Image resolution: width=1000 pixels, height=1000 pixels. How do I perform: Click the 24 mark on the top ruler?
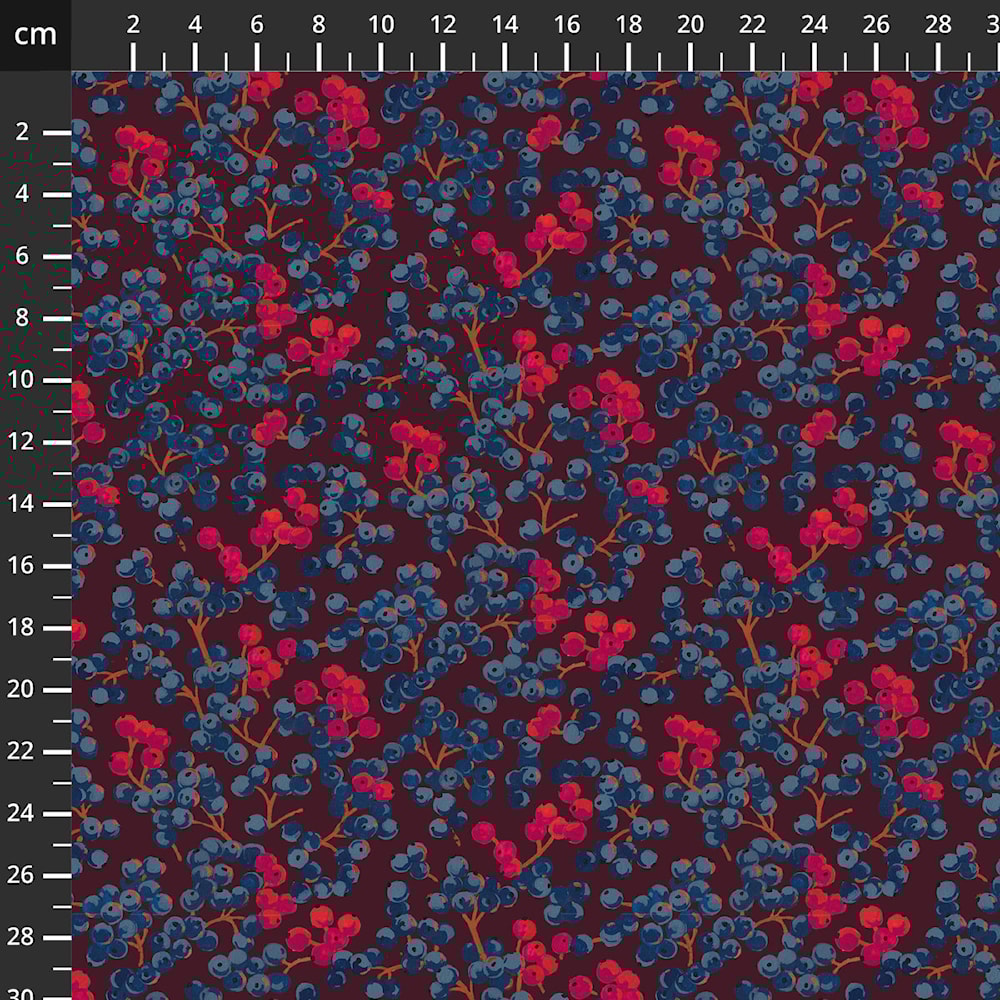tap(815, 27)
